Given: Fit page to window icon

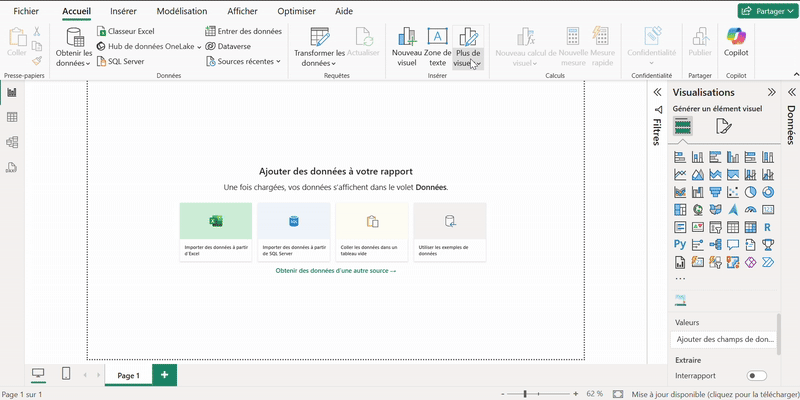Looking at the screenshot, I should coord(618,394).
